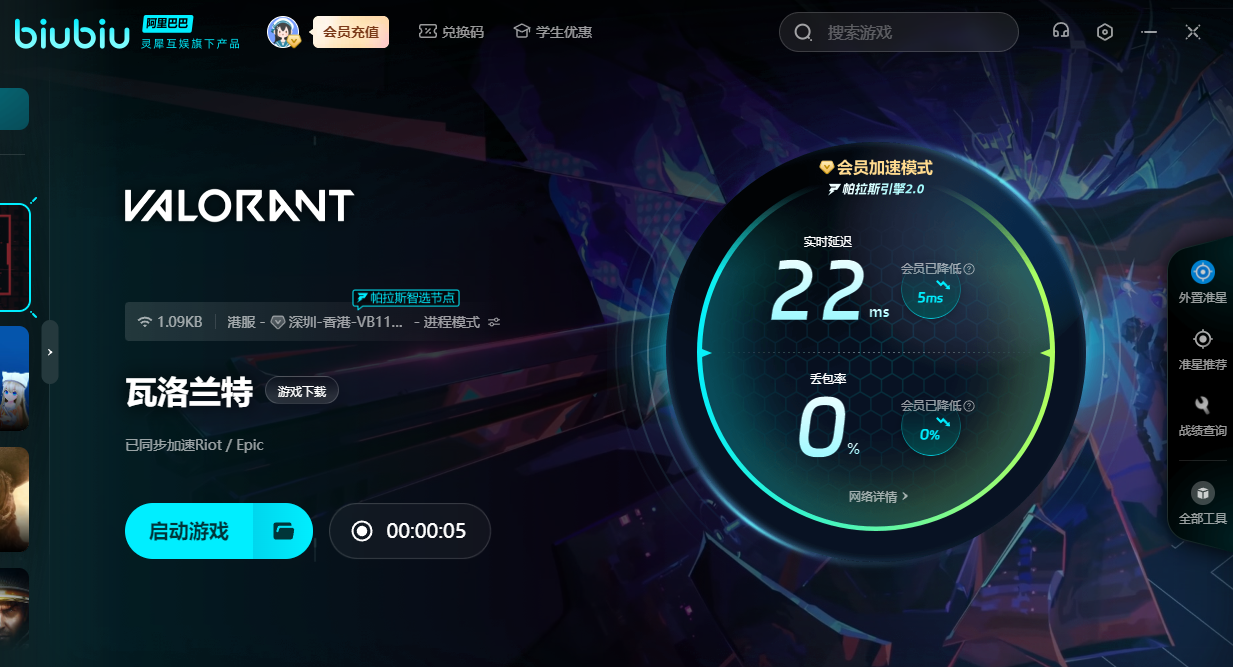Click the 会员充值 membership recharge button
This screenshot has height=667, width=1233.
coord(350,32)
